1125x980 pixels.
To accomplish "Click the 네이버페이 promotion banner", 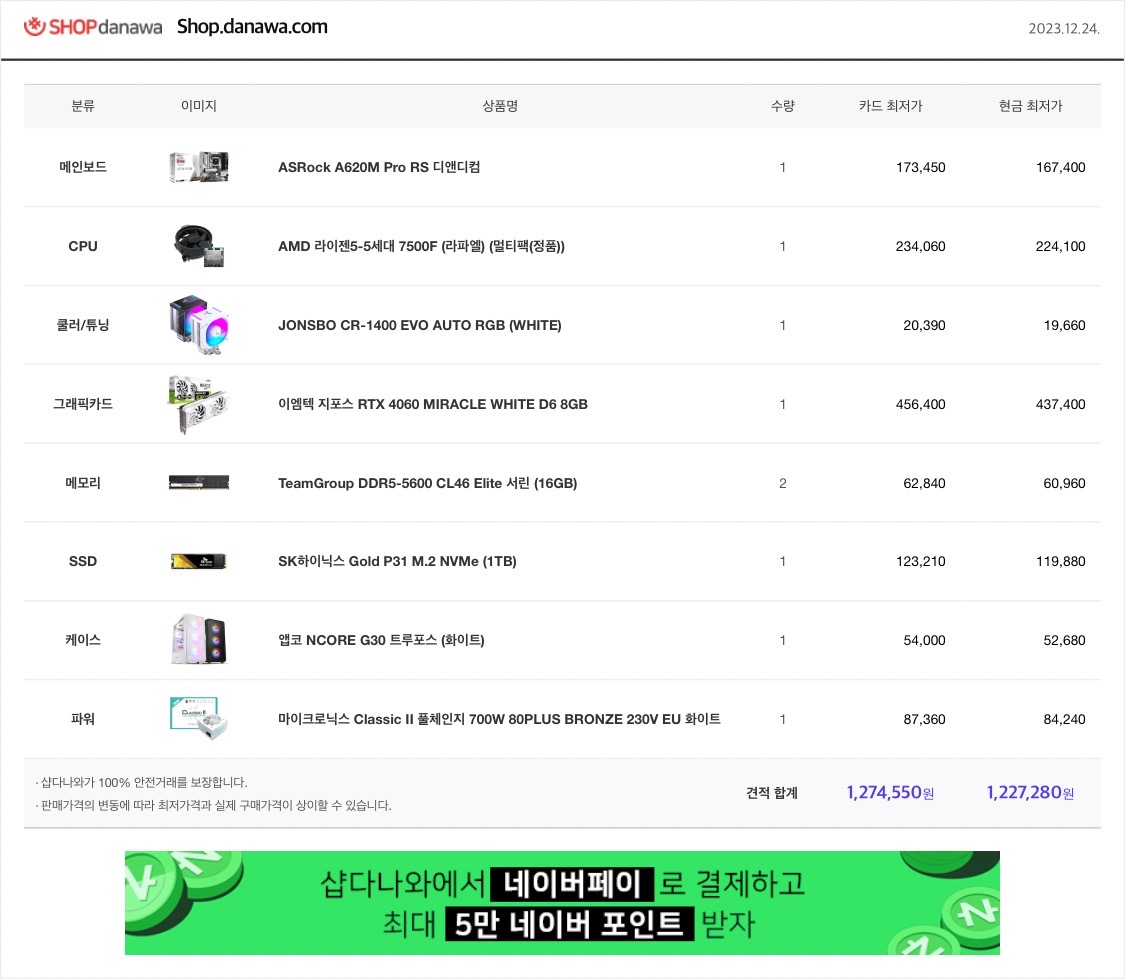I will tap(562, 903).
